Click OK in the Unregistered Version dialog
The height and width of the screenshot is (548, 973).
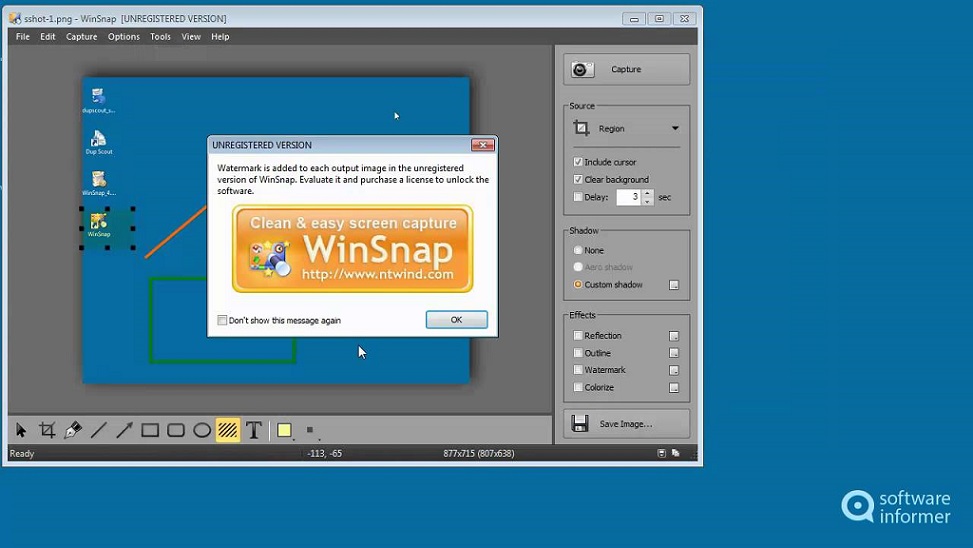[x=457, y=320]
